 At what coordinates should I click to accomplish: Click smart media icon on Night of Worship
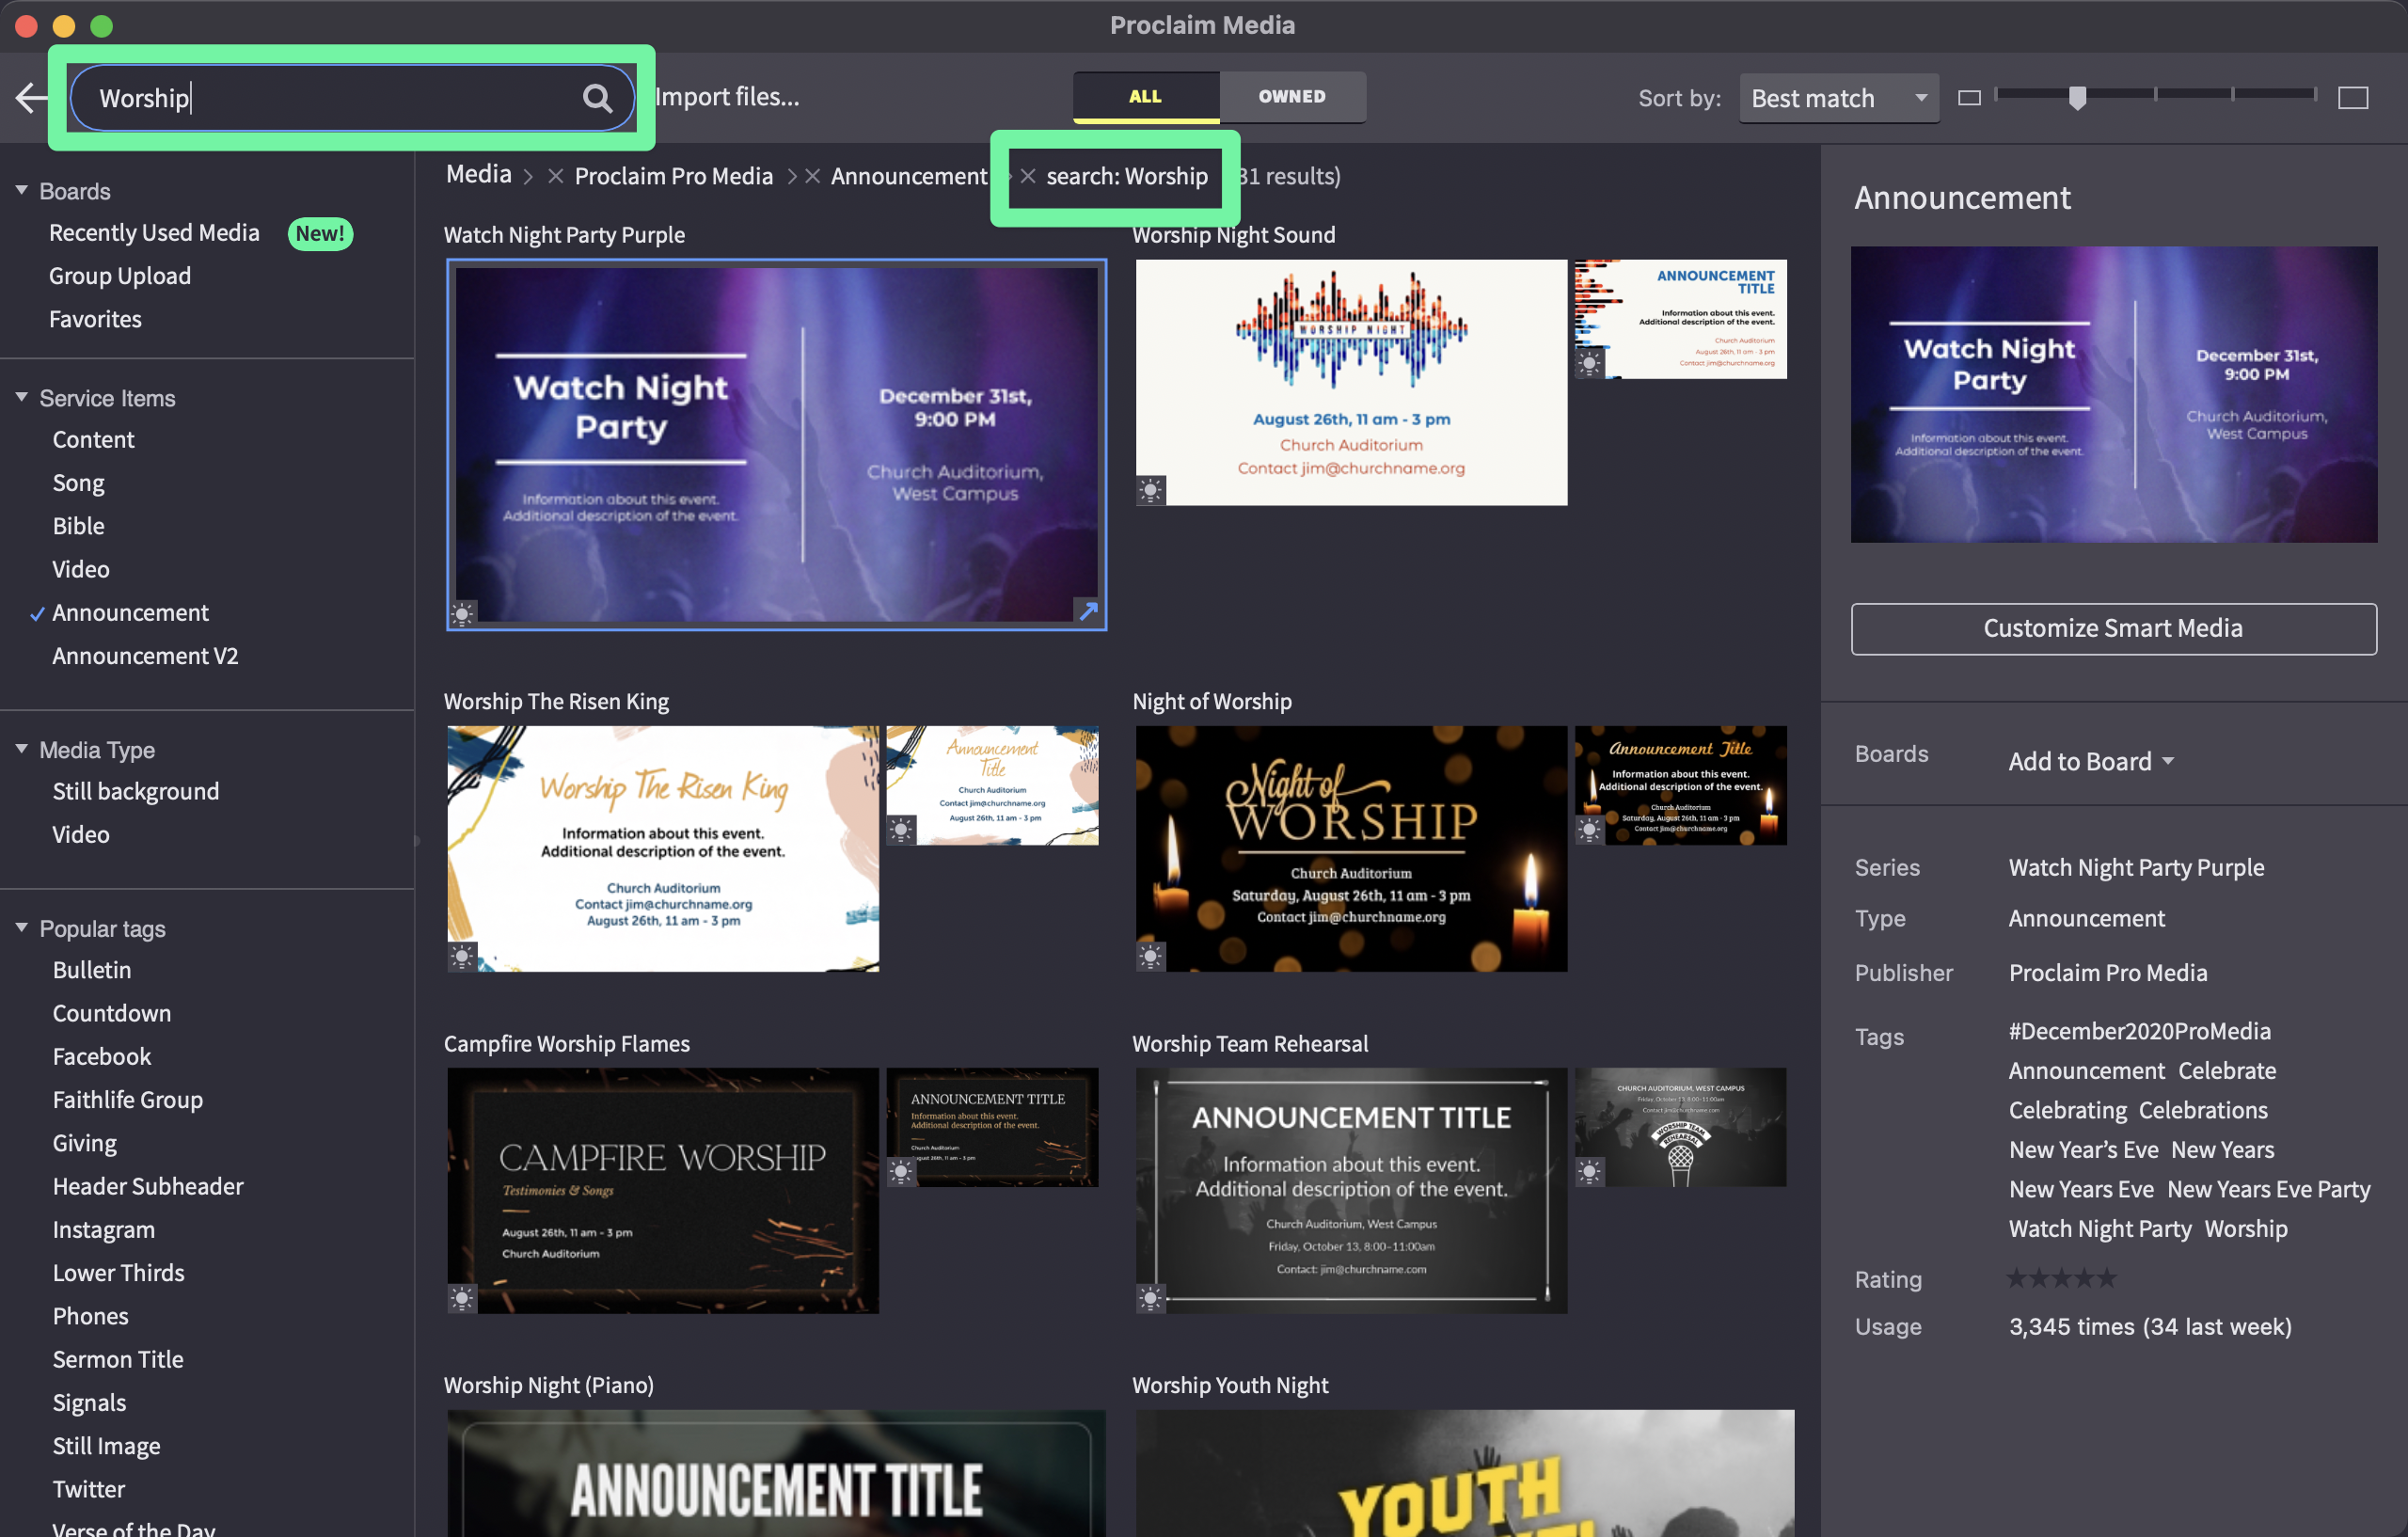(x=1150, y=956)
